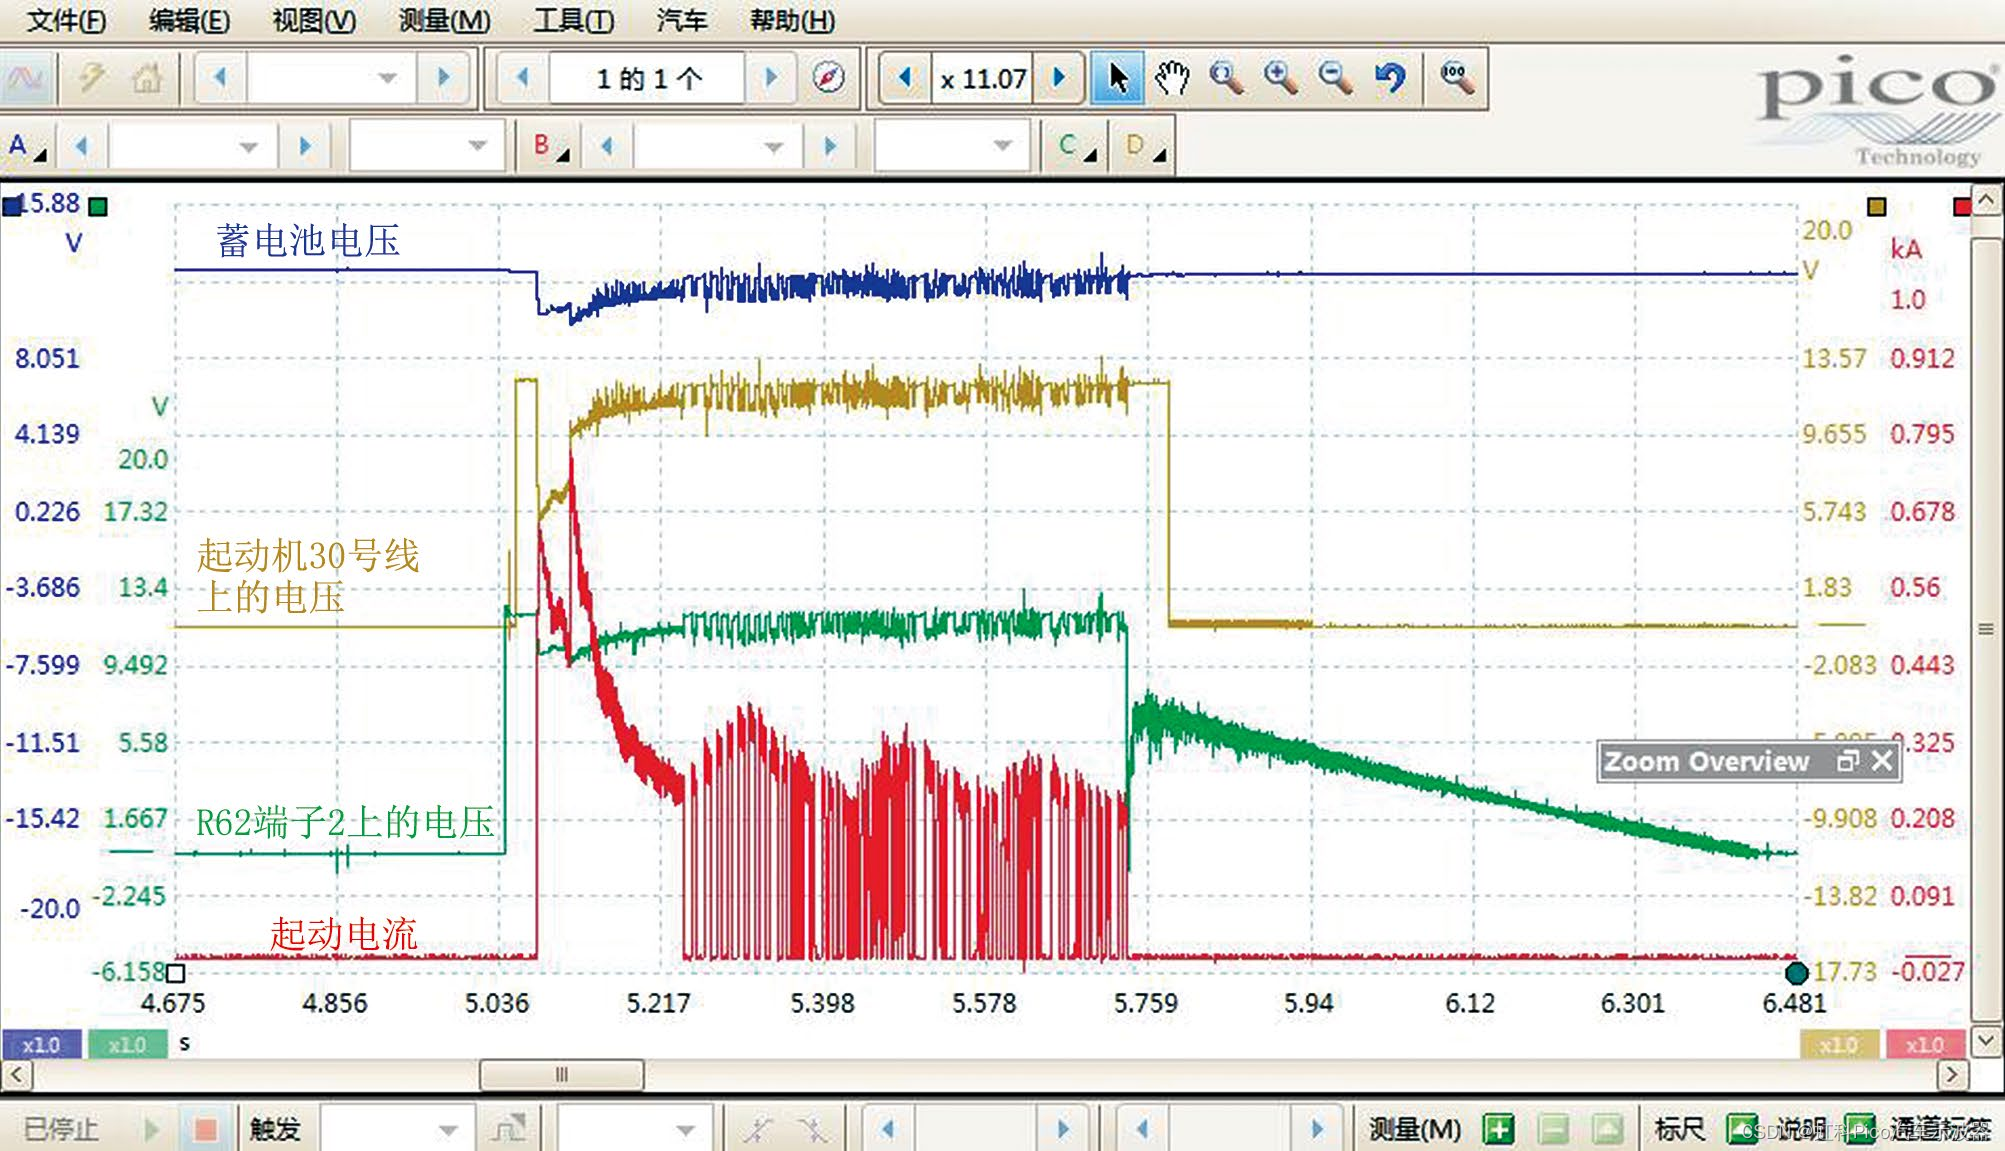Click the x 11.07 zoom factor field
The image size is (2005, 1151).
click(982, 78)
